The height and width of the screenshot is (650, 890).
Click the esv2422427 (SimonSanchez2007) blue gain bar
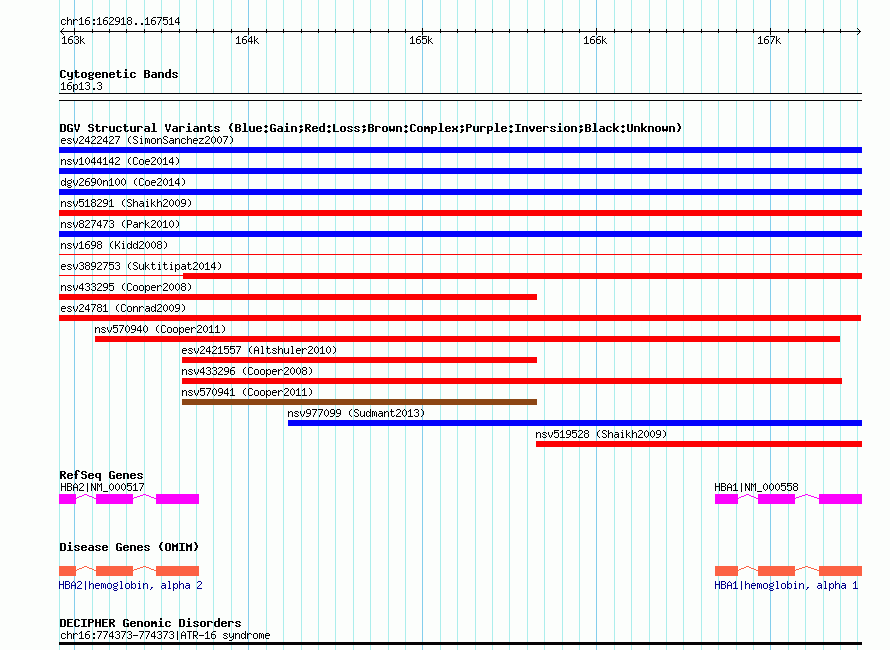460,150
